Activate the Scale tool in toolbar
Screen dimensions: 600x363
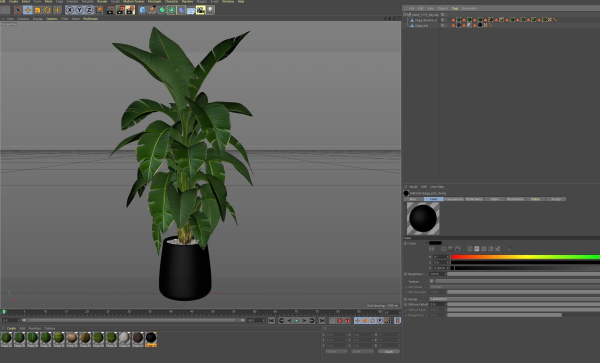38,10
